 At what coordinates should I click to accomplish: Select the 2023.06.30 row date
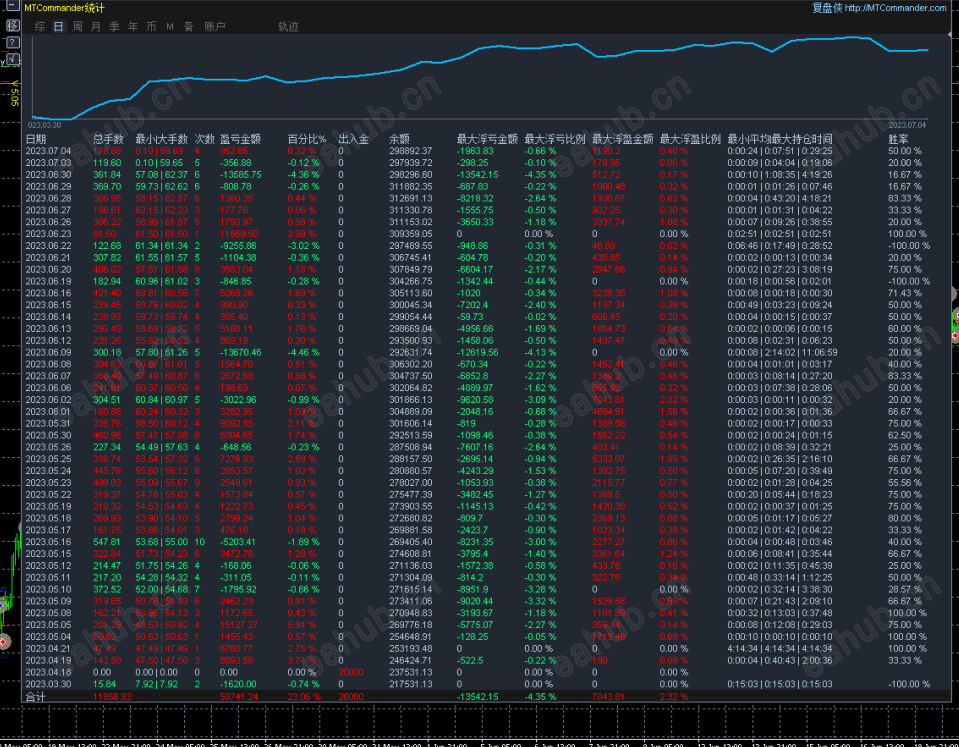(x=48, y=174)
